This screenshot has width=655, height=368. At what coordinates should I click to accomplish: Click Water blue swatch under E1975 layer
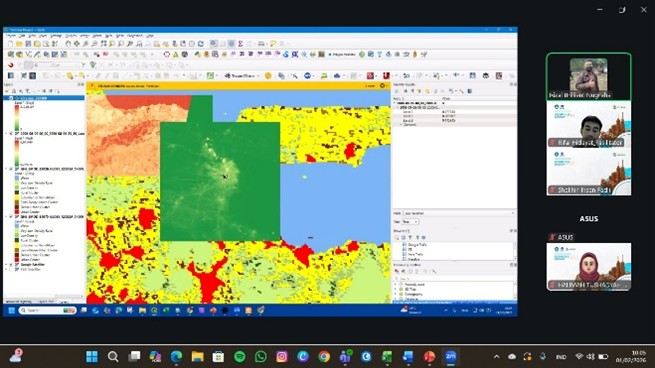[17, 226]
